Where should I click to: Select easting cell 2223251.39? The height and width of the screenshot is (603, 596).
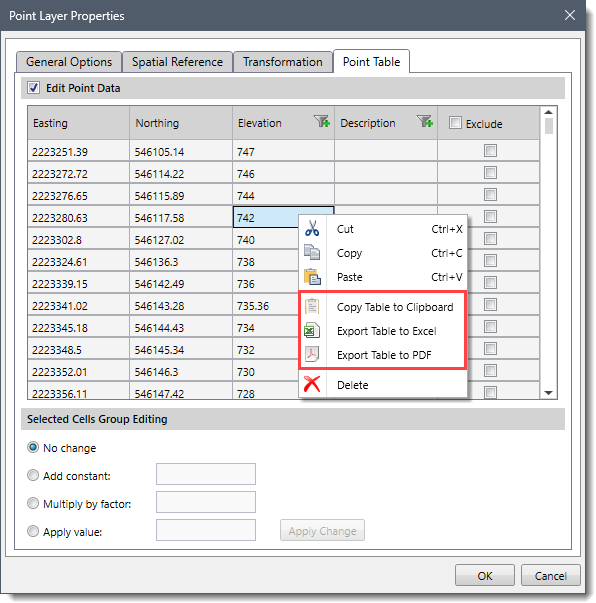pos(78,151)
